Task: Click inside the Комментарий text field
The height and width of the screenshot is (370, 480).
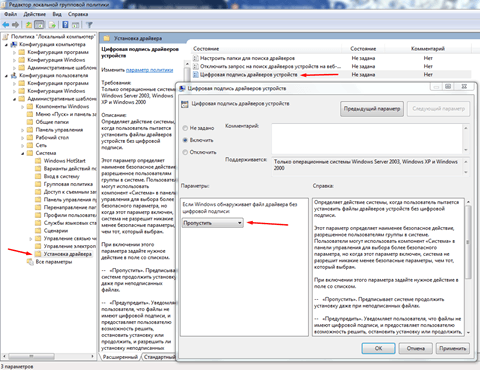Action: pos(367,139)
